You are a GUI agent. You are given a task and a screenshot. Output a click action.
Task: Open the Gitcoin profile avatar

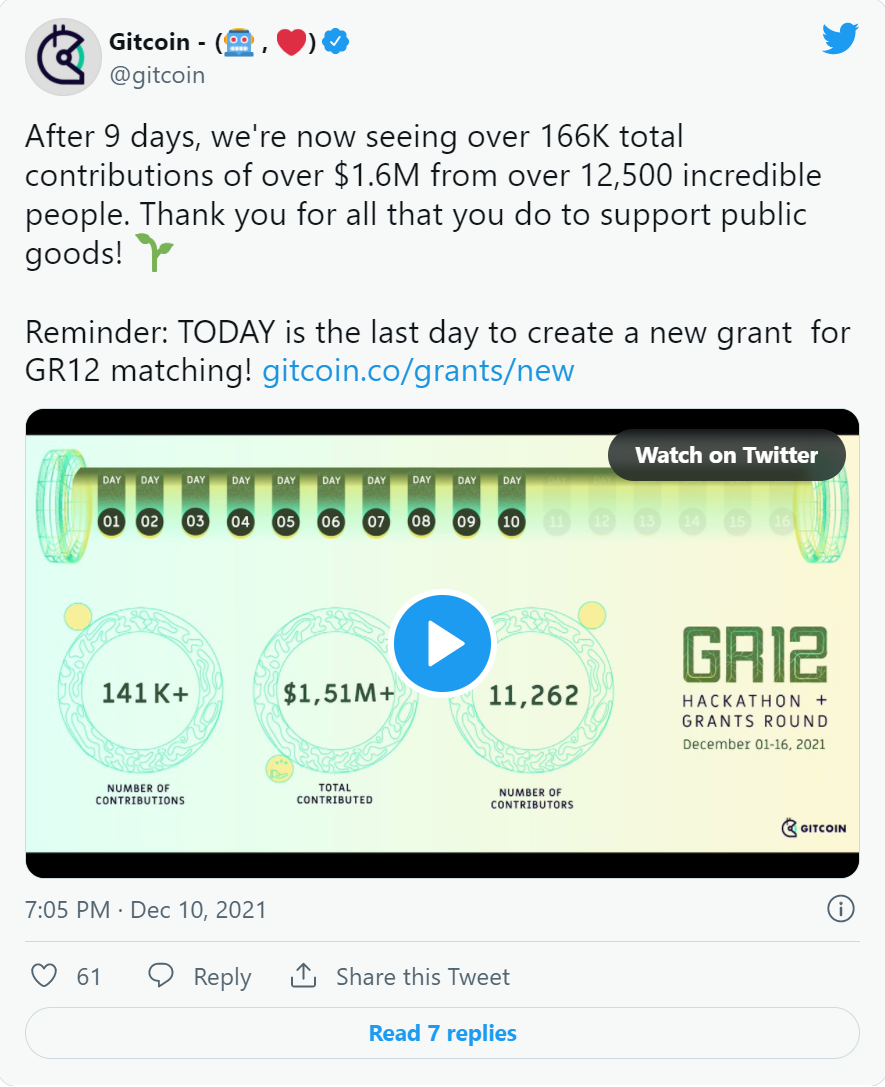point(64,57)
